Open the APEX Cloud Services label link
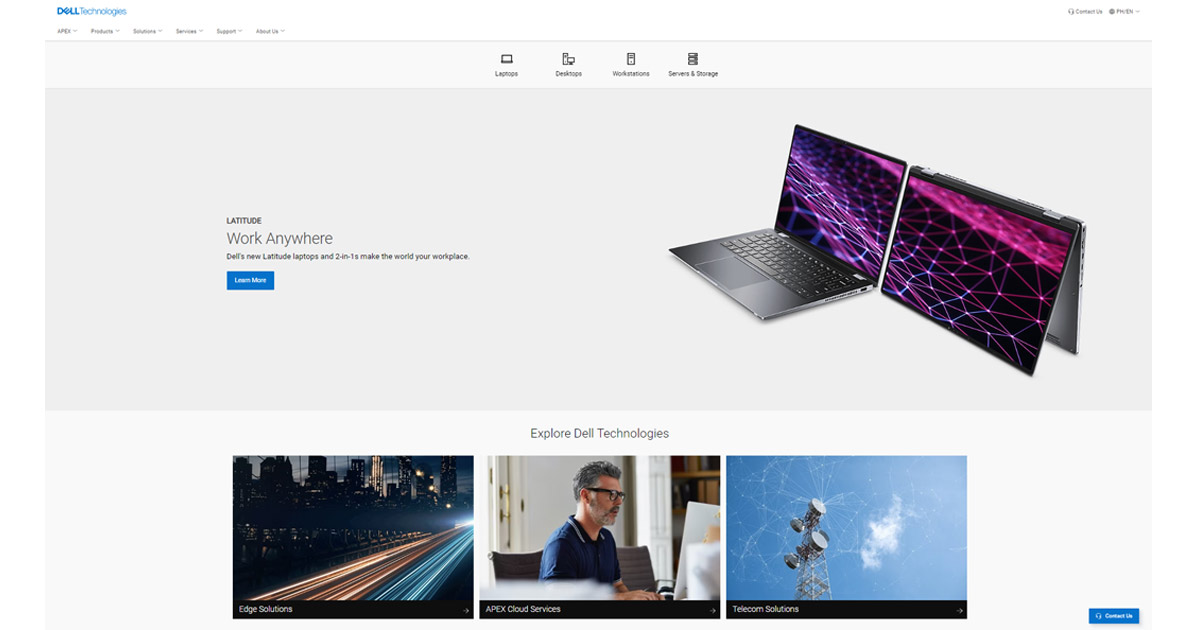The width and height of the screenshot is (1200, 630). pyautogui.click(x=523, y=609)
